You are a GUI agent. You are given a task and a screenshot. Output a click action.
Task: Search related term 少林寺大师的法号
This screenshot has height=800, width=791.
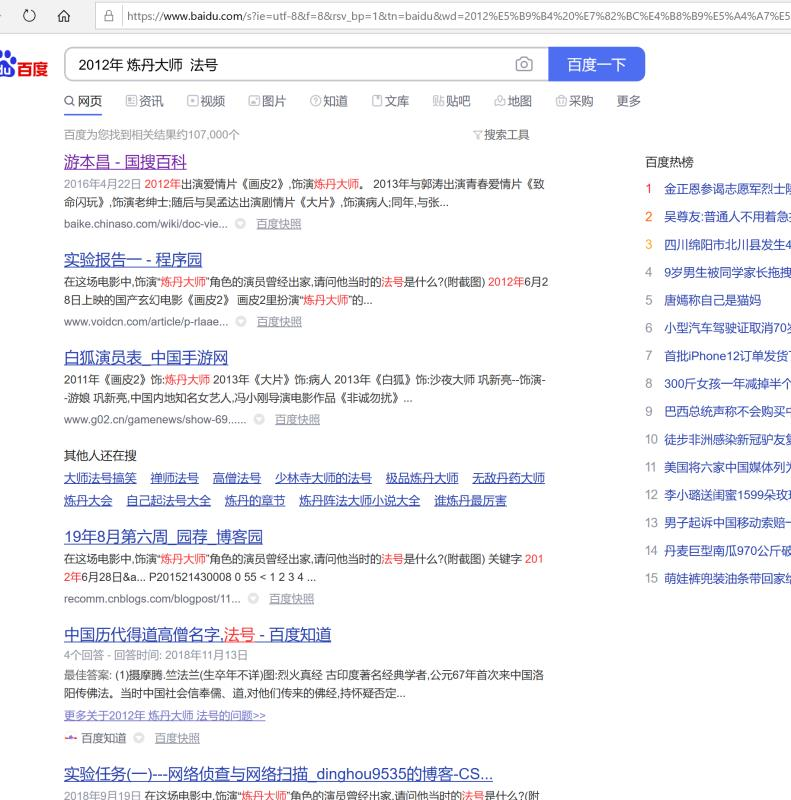coord(324,478)
